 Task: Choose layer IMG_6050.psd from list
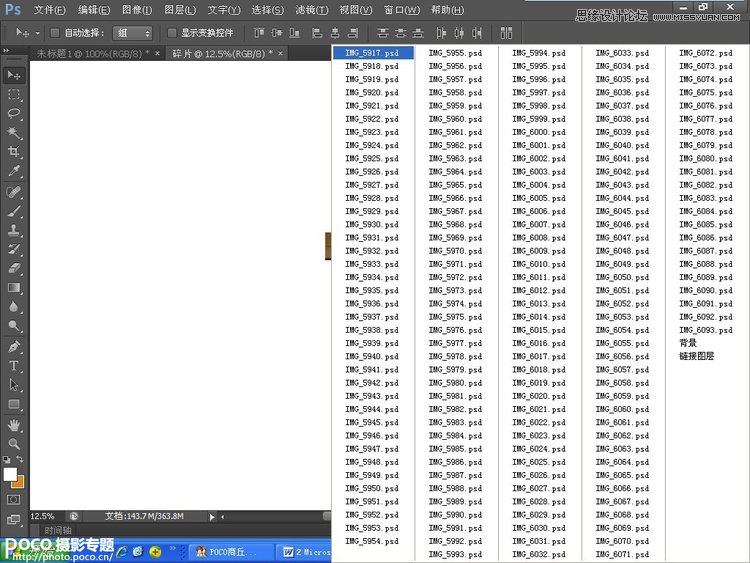pos(622,277)
